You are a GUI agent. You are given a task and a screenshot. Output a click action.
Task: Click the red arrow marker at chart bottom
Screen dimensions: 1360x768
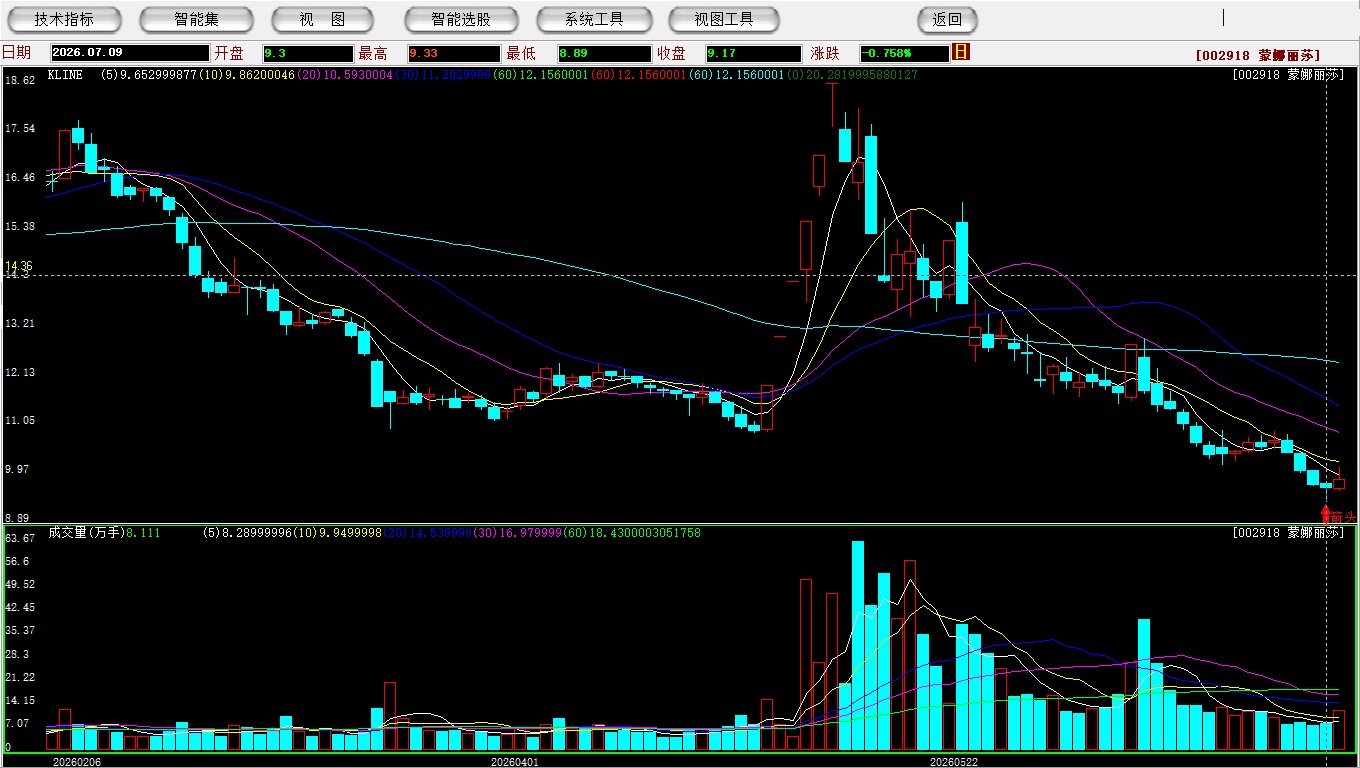[x=1326, y=515]
